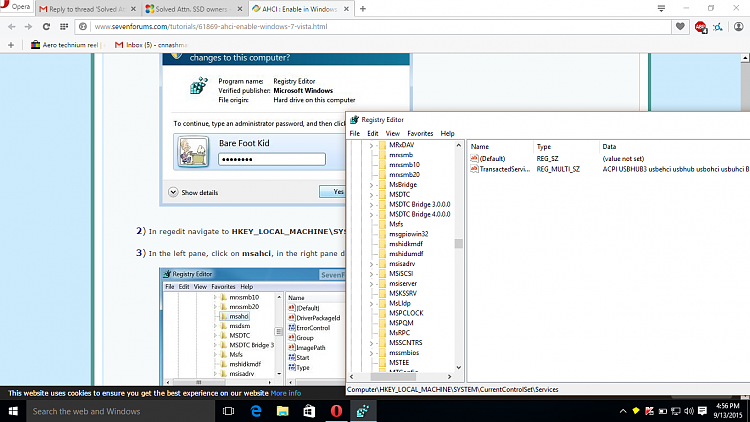750x422 pixels.
Task: Open Favorites menu in Registry Editor
Action: (420, 133)
